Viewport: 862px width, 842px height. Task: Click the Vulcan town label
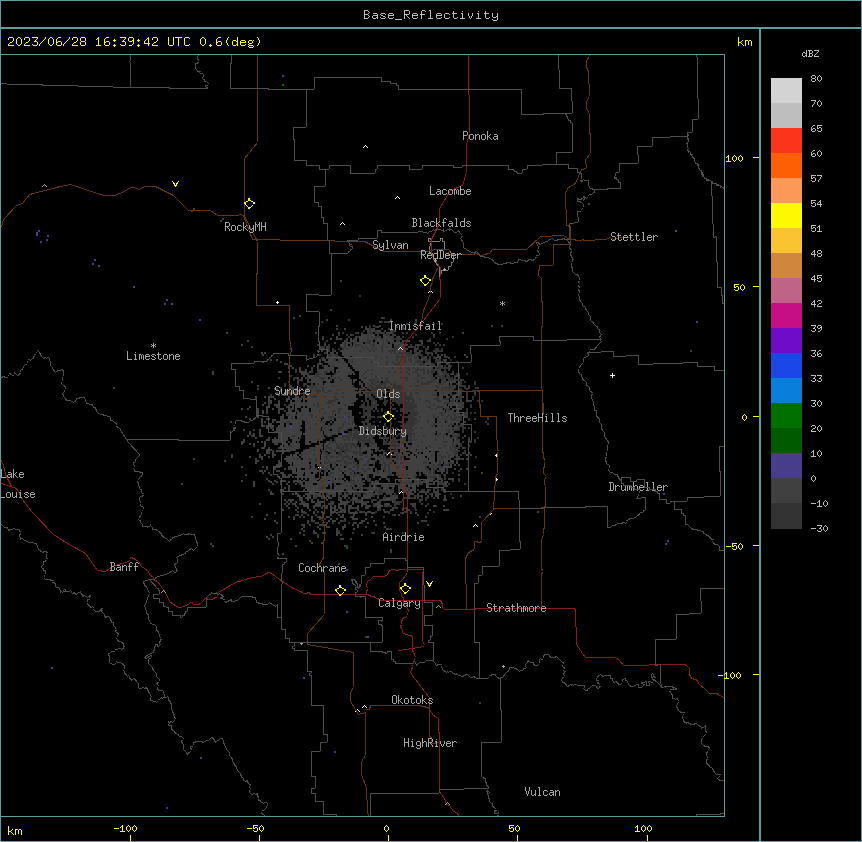click(543, 792)
